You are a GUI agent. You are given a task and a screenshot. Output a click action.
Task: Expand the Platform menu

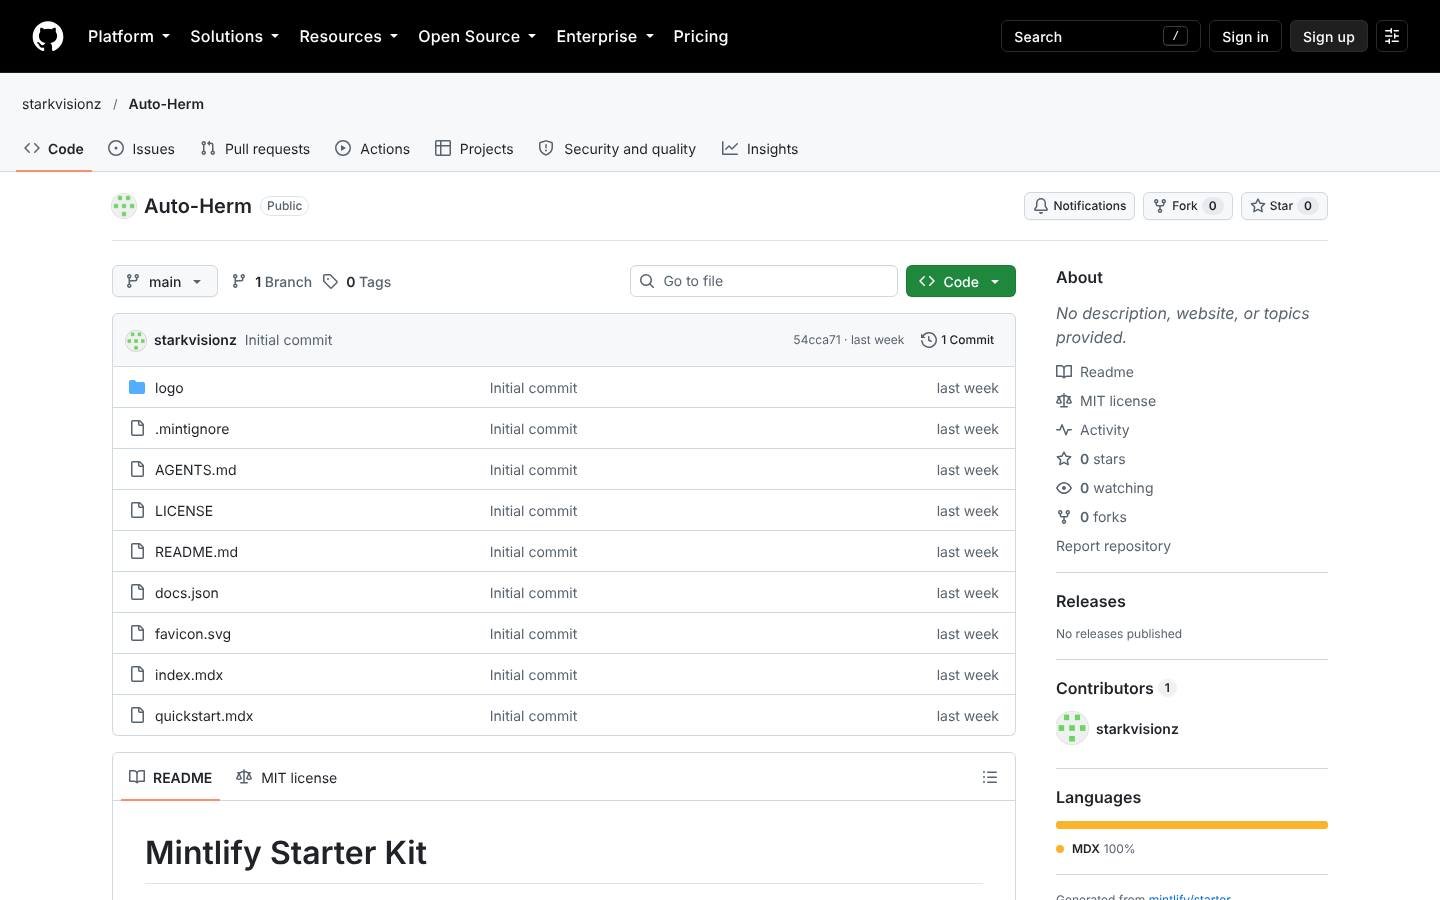[129, 36]
